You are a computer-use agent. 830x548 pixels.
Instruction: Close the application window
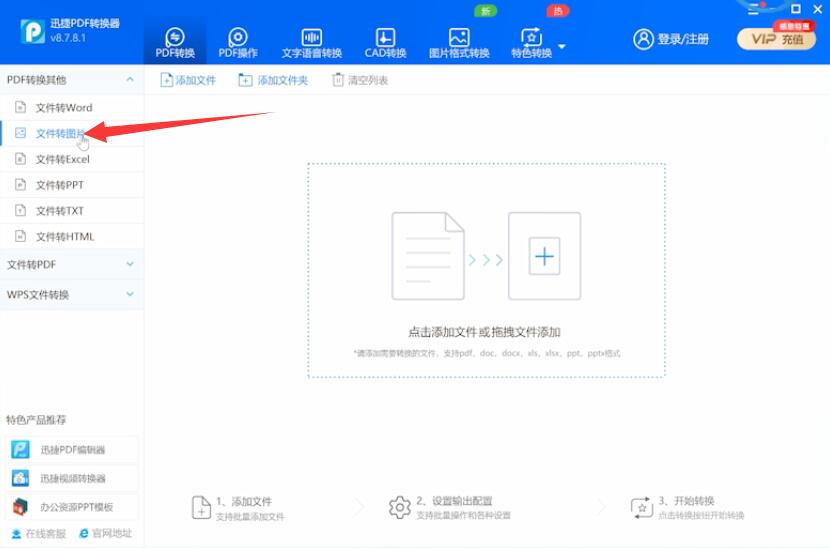pyautogui.click(x=818, y=9)
